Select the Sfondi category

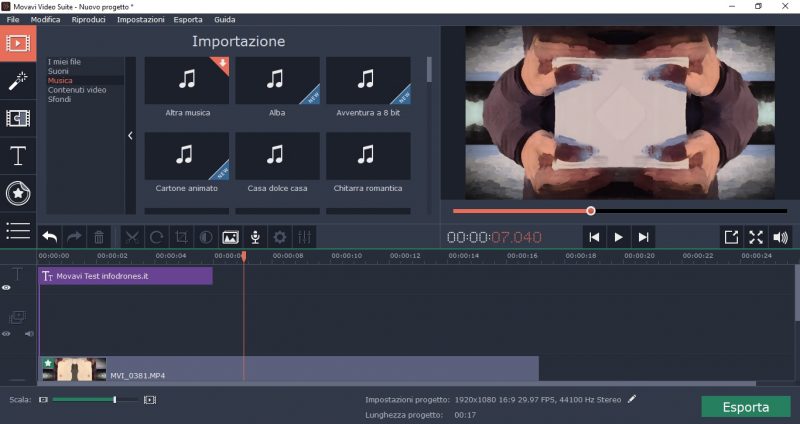click(59, 99)
